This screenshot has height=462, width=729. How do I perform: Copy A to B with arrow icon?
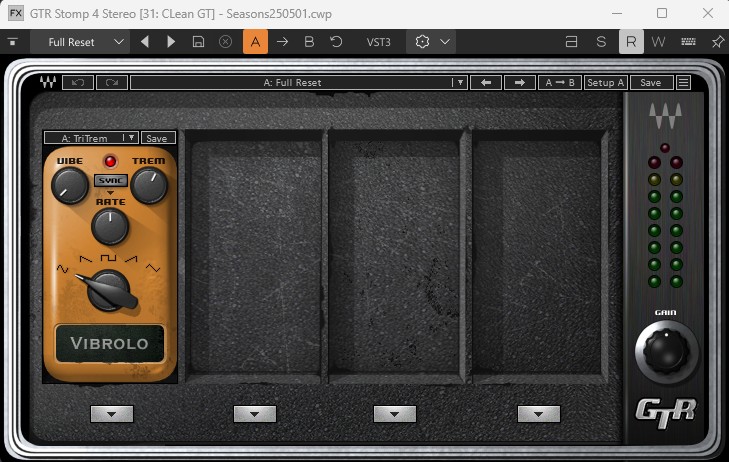(x=282, y=42)
